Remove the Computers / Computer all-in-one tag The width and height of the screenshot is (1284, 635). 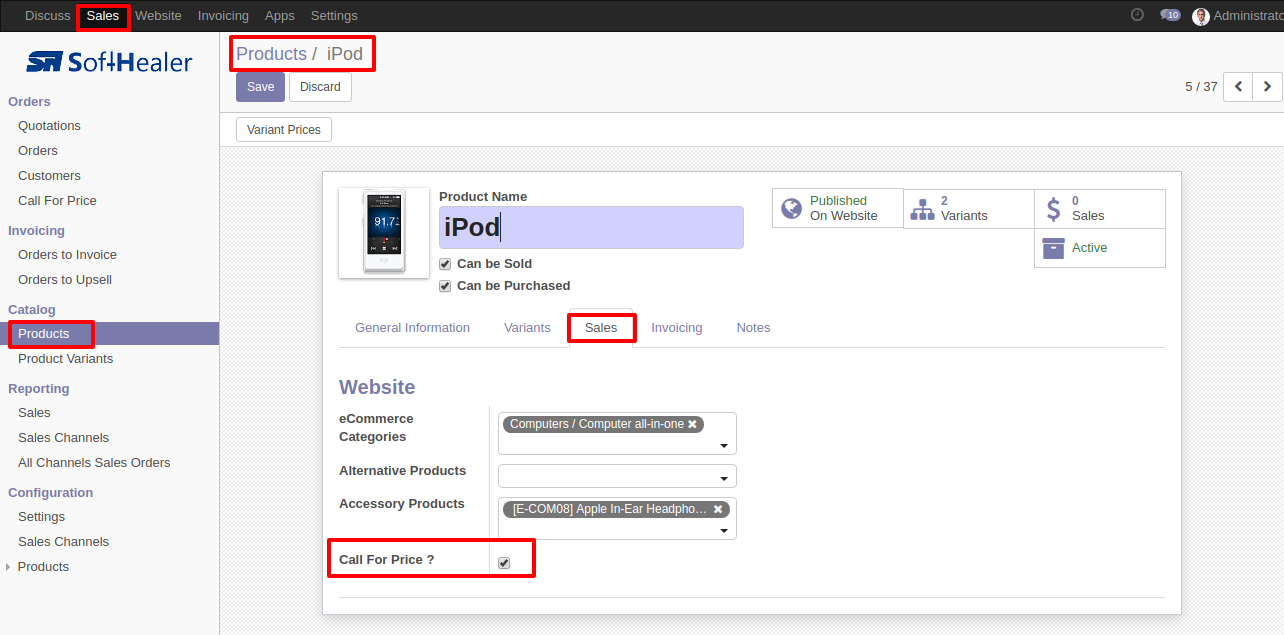pyautogui.click(x=692, y=424)
